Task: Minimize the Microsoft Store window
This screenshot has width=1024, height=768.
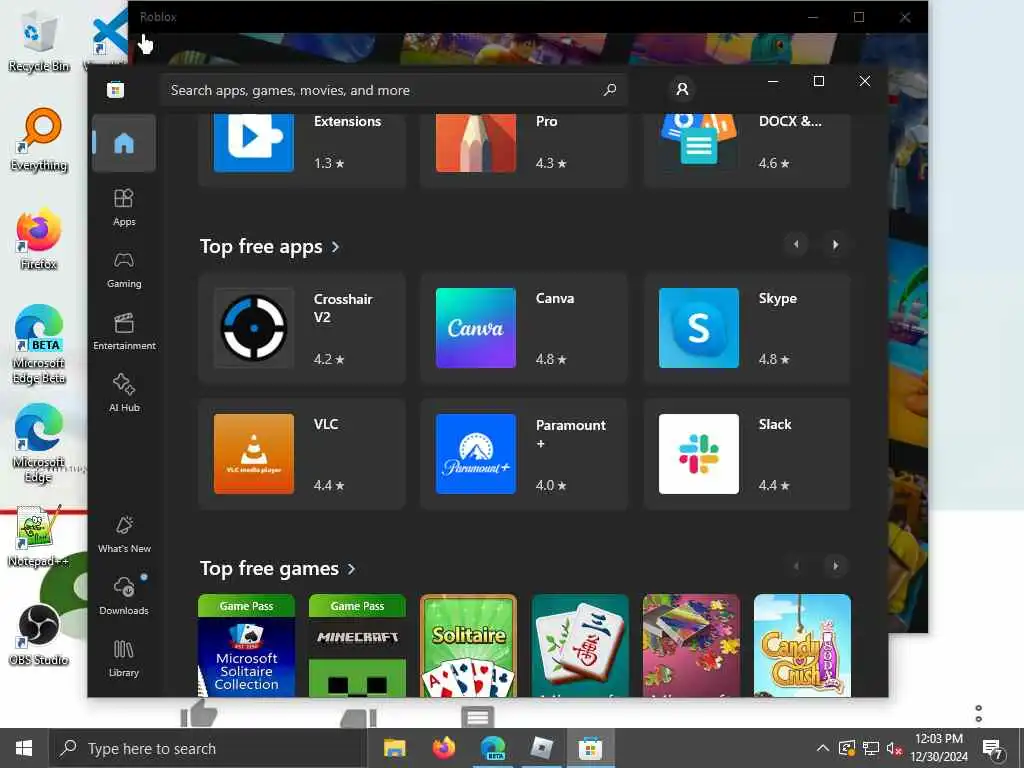Action: [773, 81]
